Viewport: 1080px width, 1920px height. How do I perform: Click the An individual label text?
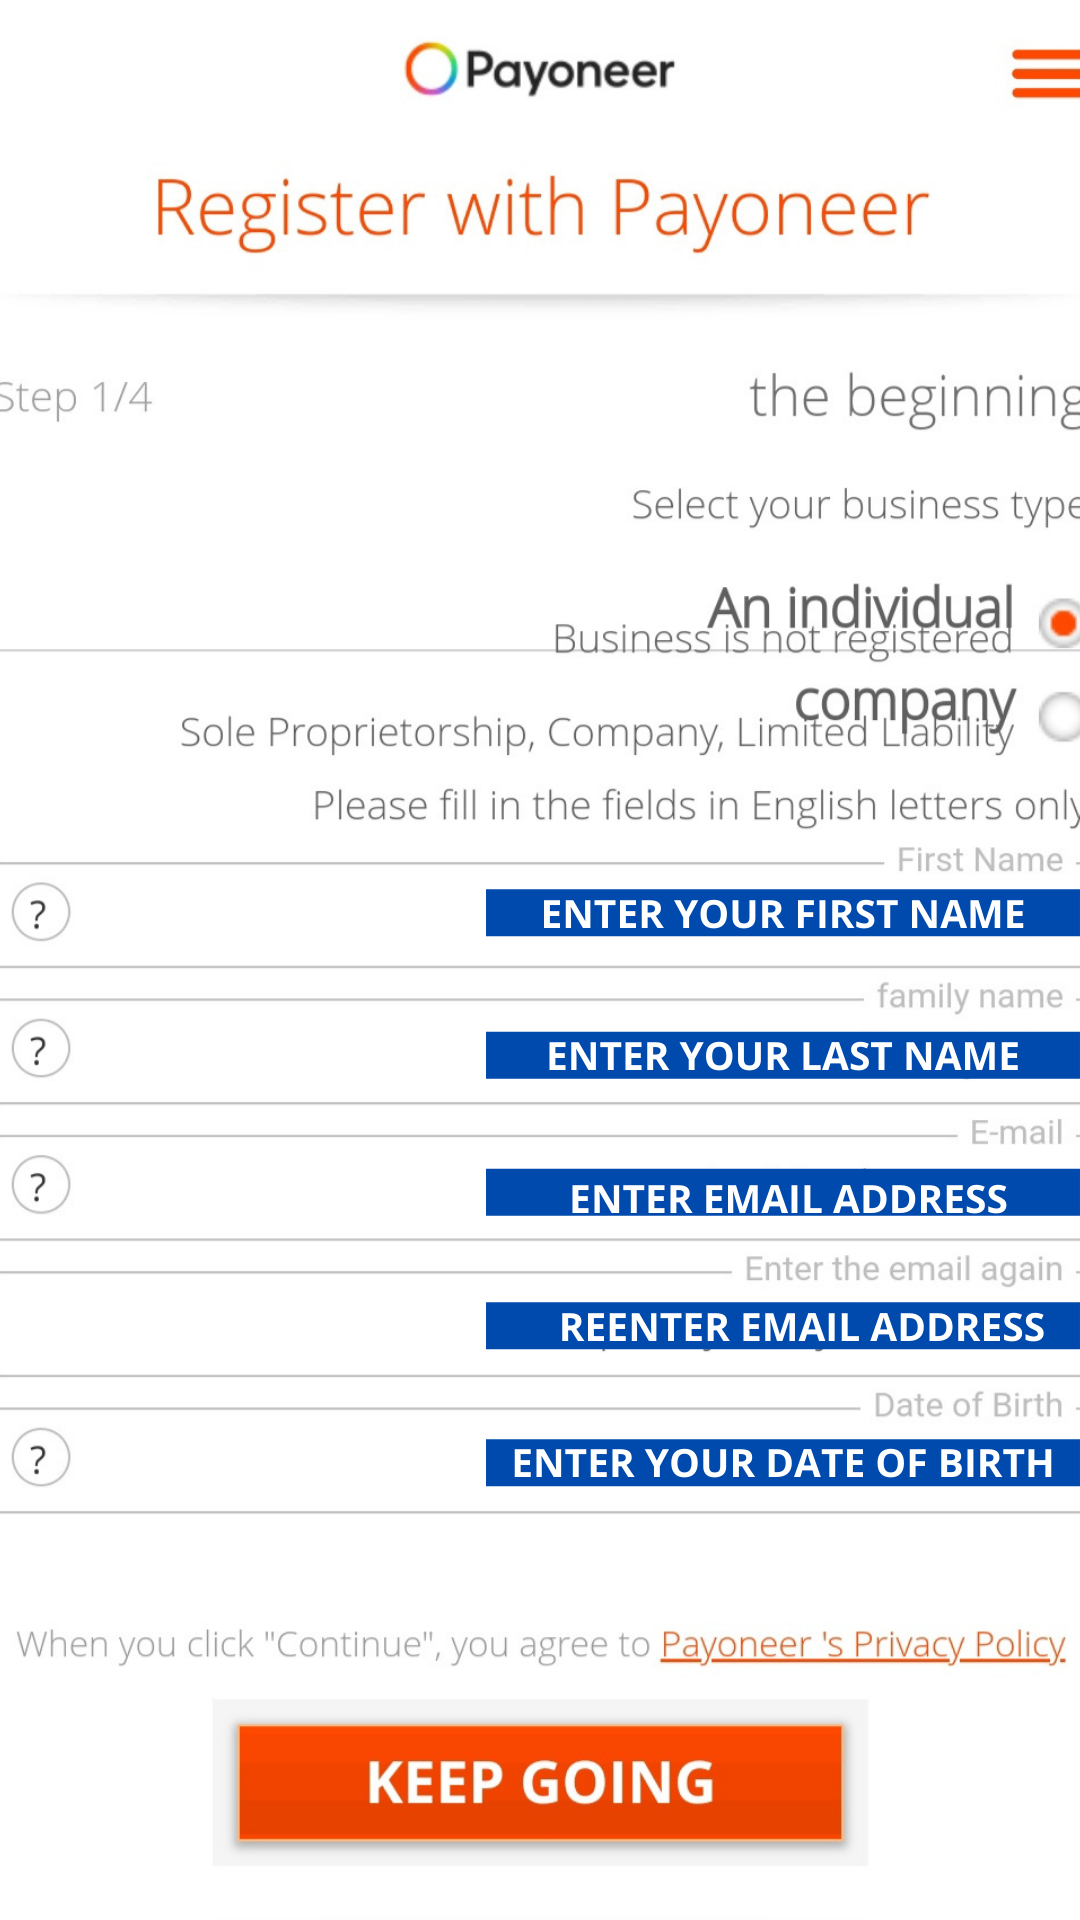pos(860,605)
